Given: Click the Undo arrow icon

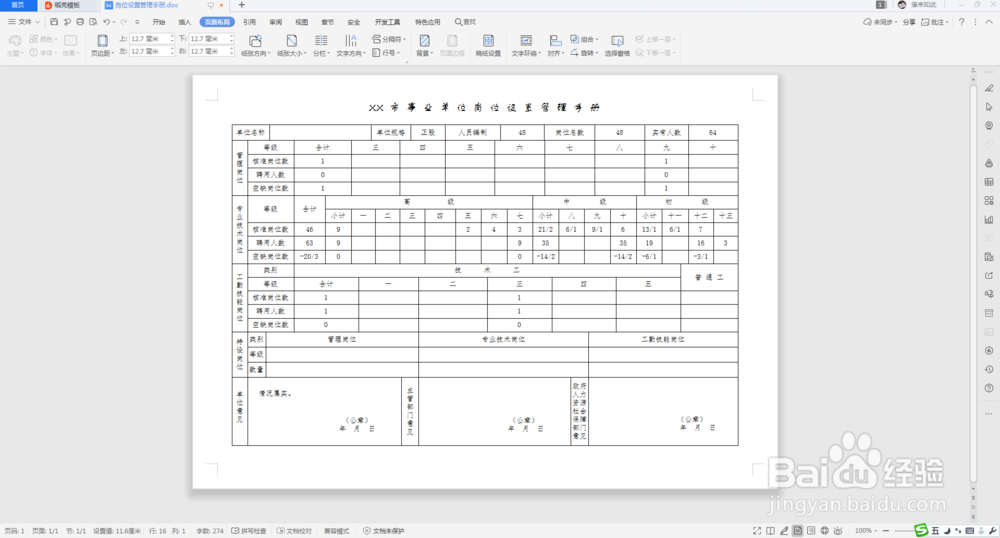Looking at the screenshot, I should click(x=107, y=22).
